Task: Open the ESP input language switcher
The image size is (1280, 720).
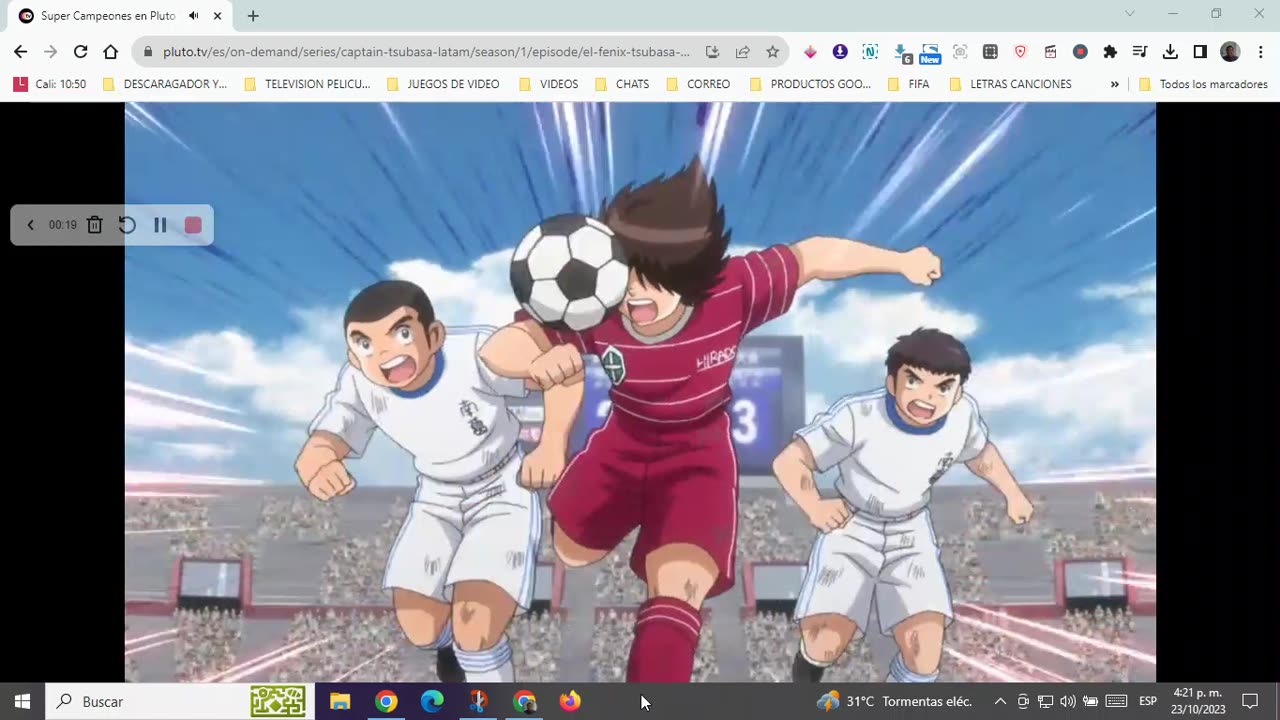Action: point(1148,701)
